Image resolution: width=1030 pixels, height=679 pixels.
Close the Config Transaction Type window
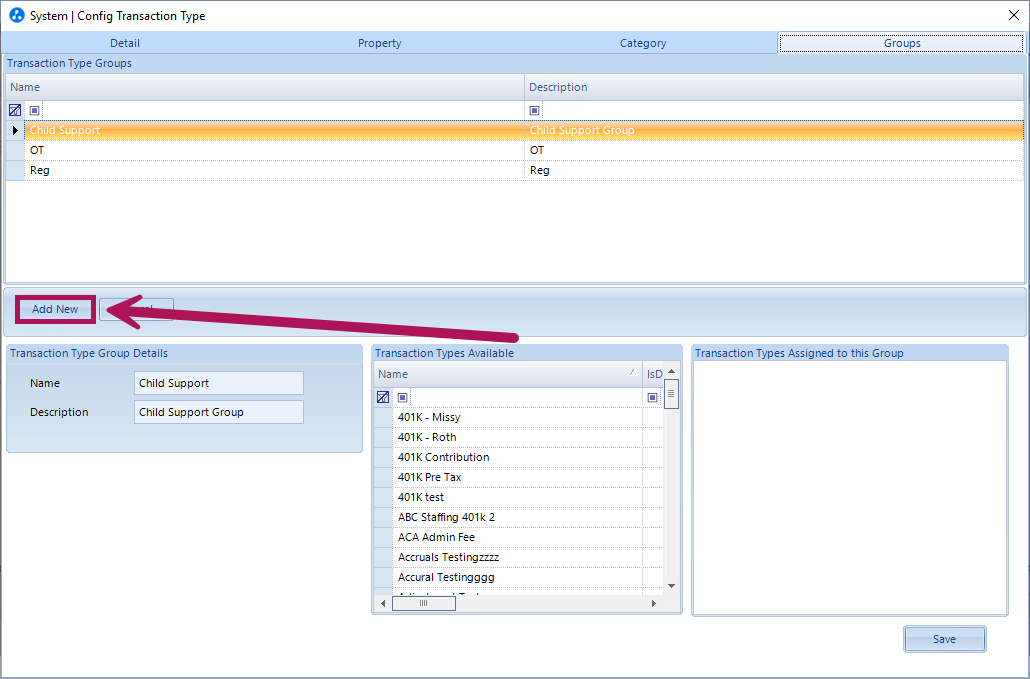pyautogui.click(x=1014, y=15)
